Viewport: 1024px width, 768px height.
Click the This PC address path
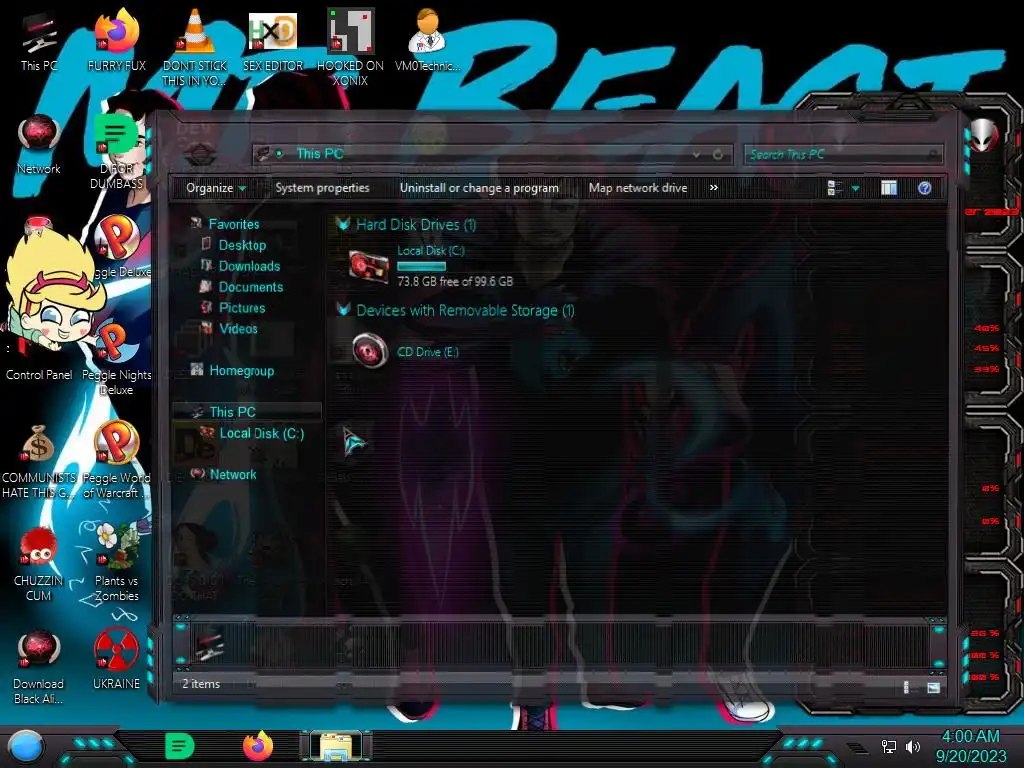[x=319, y=153]
